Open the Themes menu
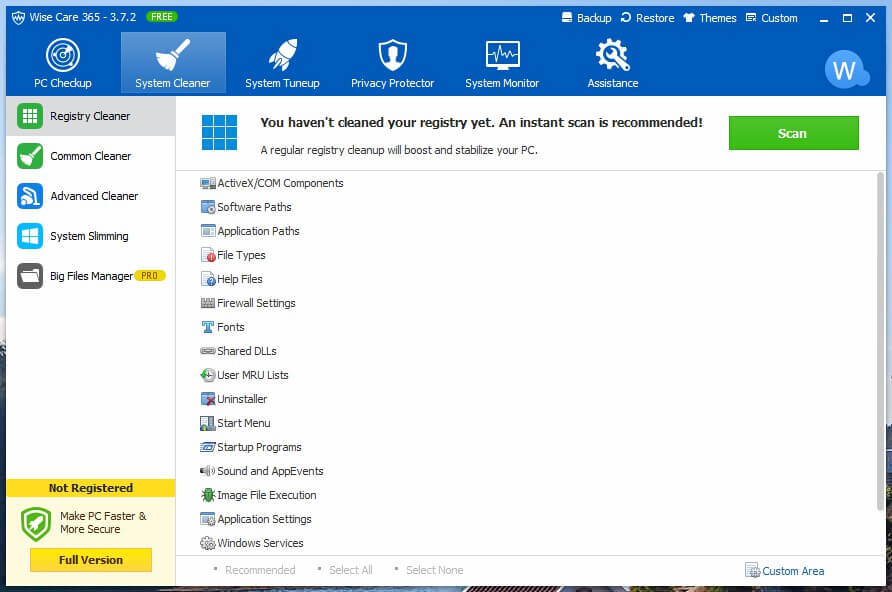The height and width of the screenshot is (592, 892). coord(710,18)
